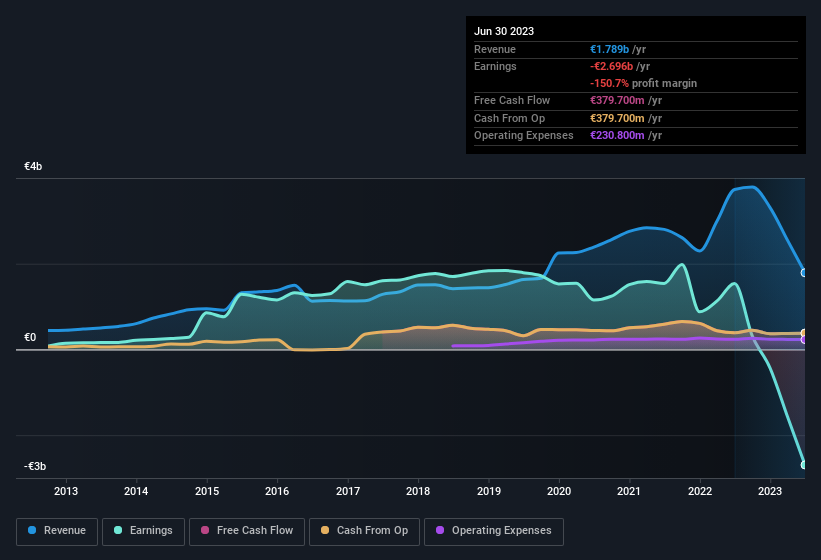The image size is (821, 560).
Task: Click the Operating Expenses row label in tooltip
Action: 524,136
